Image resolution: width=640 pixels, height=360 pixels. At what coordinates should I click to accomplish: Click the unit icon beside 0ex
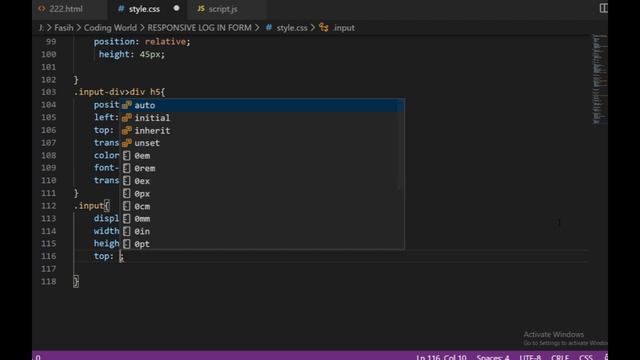coord(127,181)
